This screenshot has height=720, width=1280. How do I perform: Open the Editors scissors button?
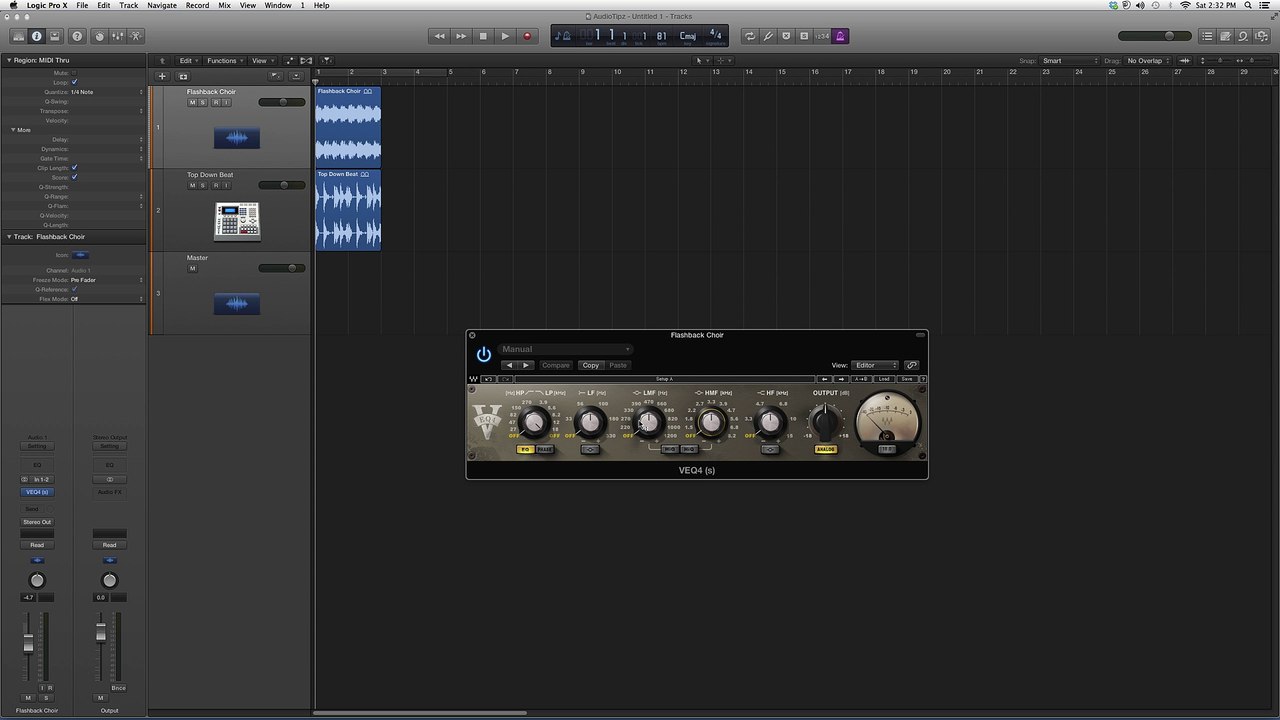coord(136,36)
